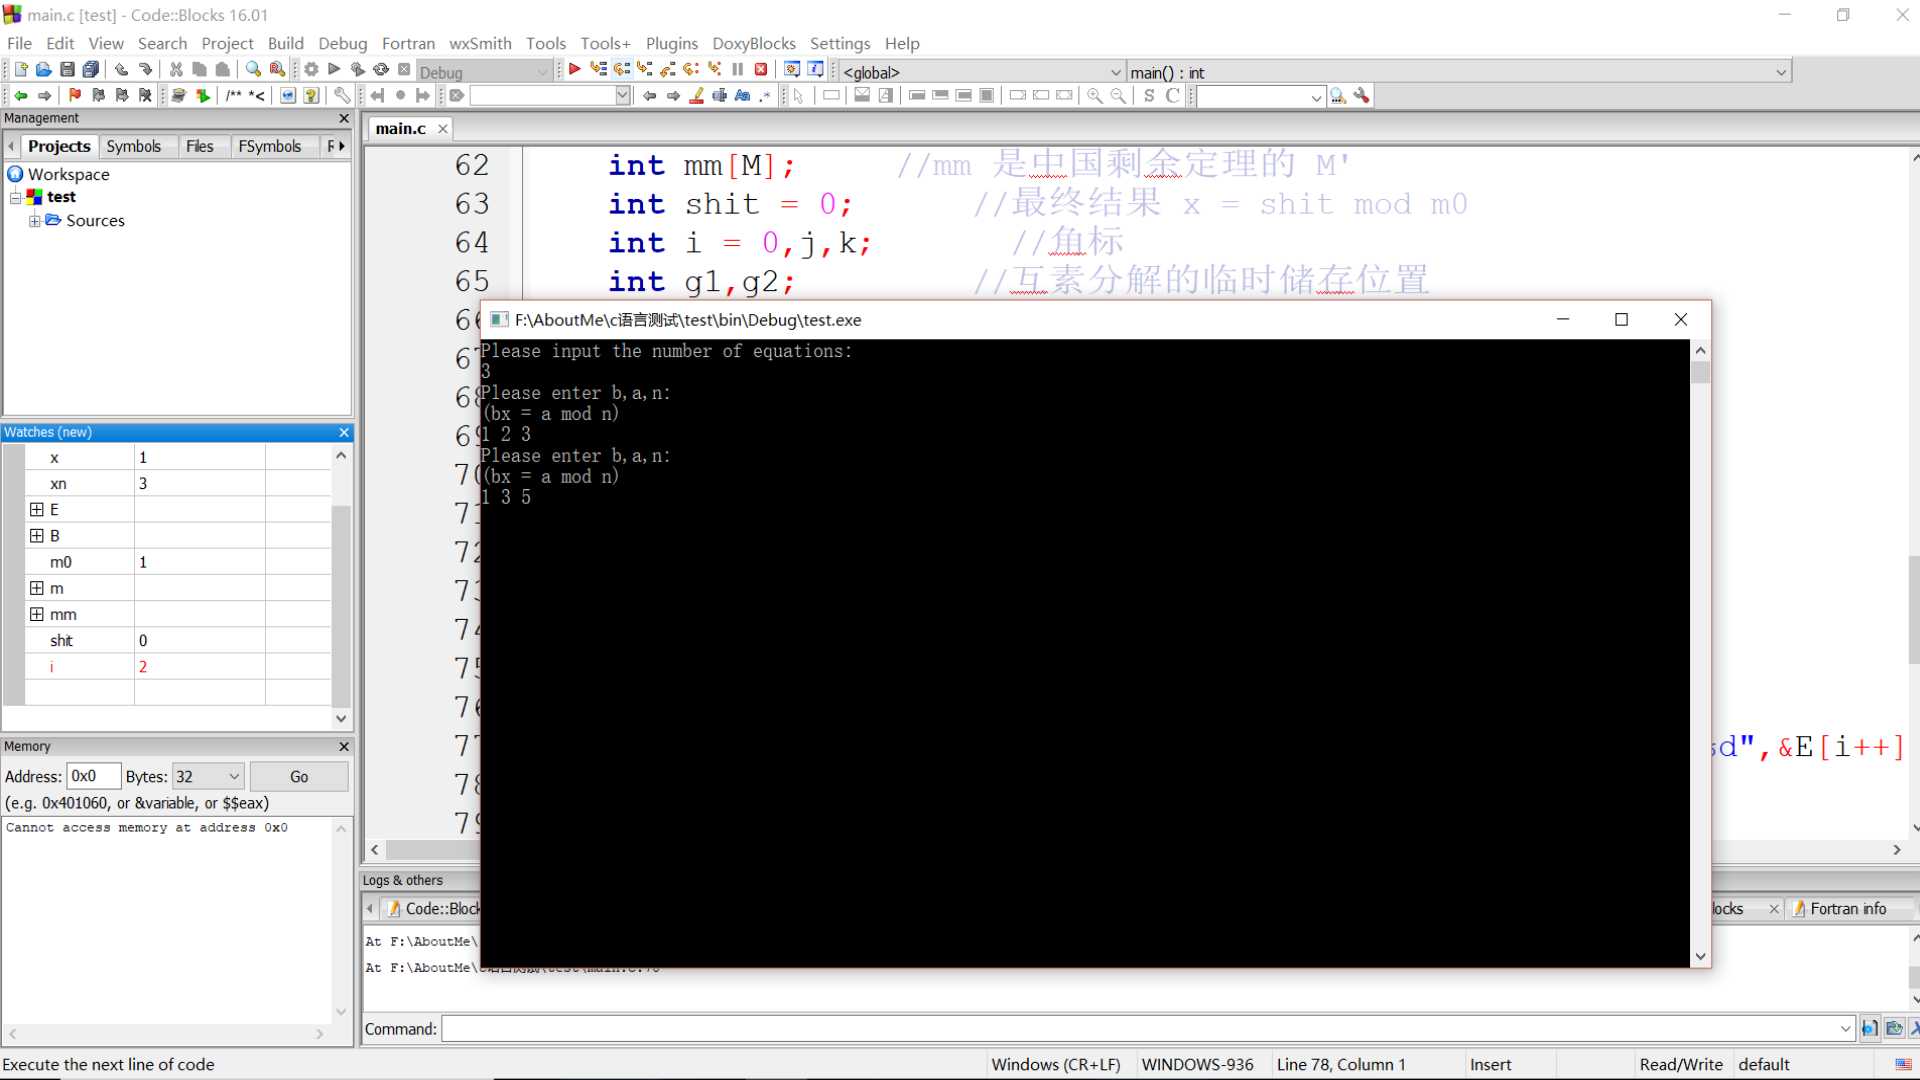
Task: Open the File menu
Action: click(x=19, y=43)
